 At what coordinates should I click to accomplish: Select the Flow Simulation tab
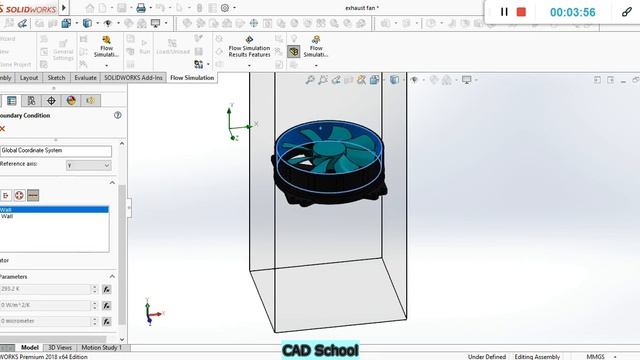tap(192, 78)
